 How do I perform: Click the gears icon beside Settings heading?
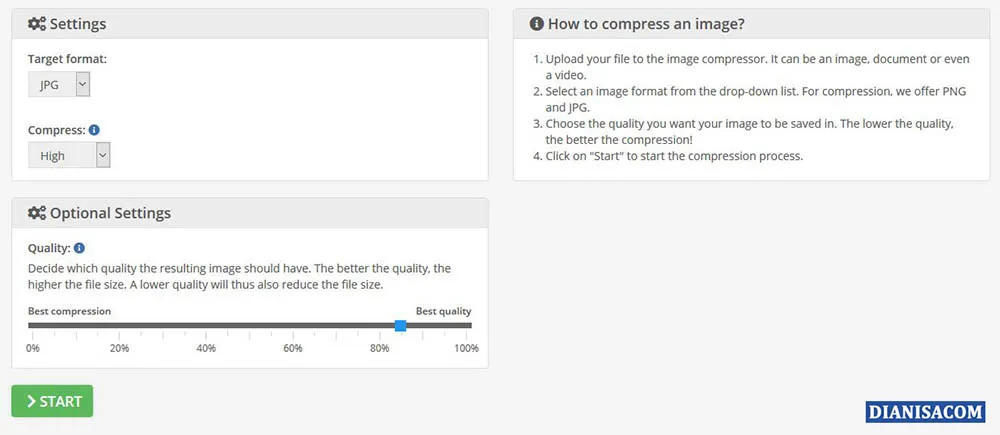[x=36, y=24]
